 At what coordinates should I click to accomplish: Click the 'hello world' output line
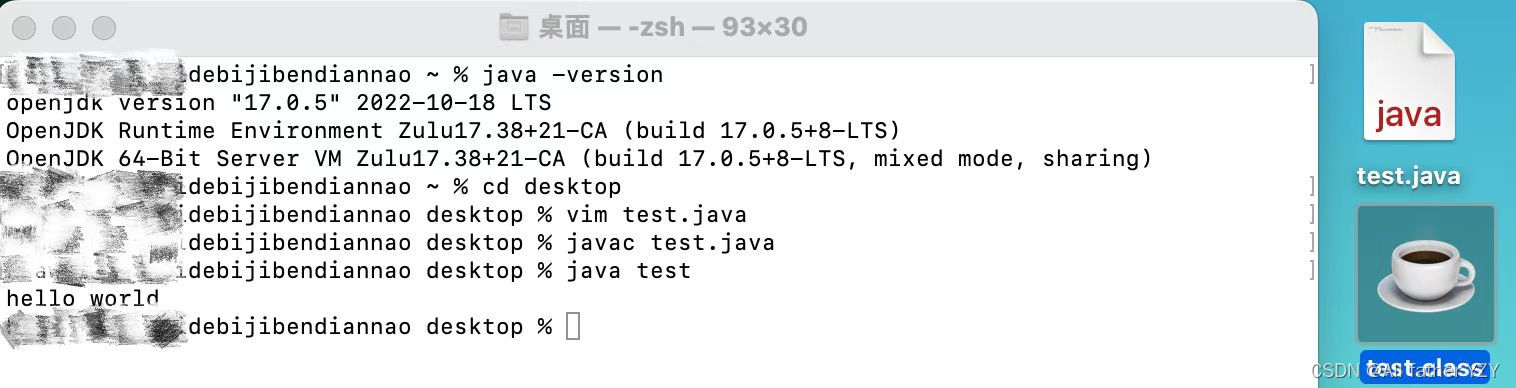pyautogui.click(x=83, y=298)
